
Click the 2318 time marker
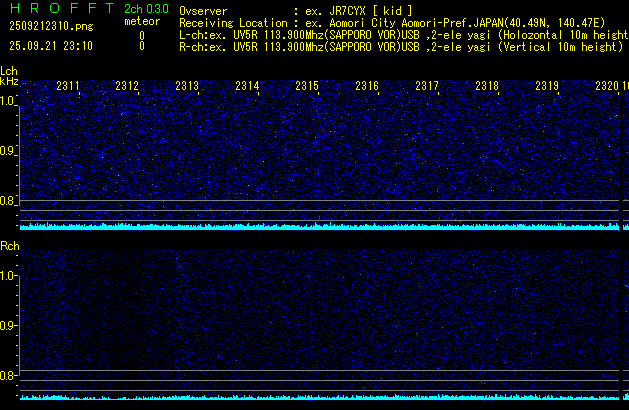coord(487,87)
